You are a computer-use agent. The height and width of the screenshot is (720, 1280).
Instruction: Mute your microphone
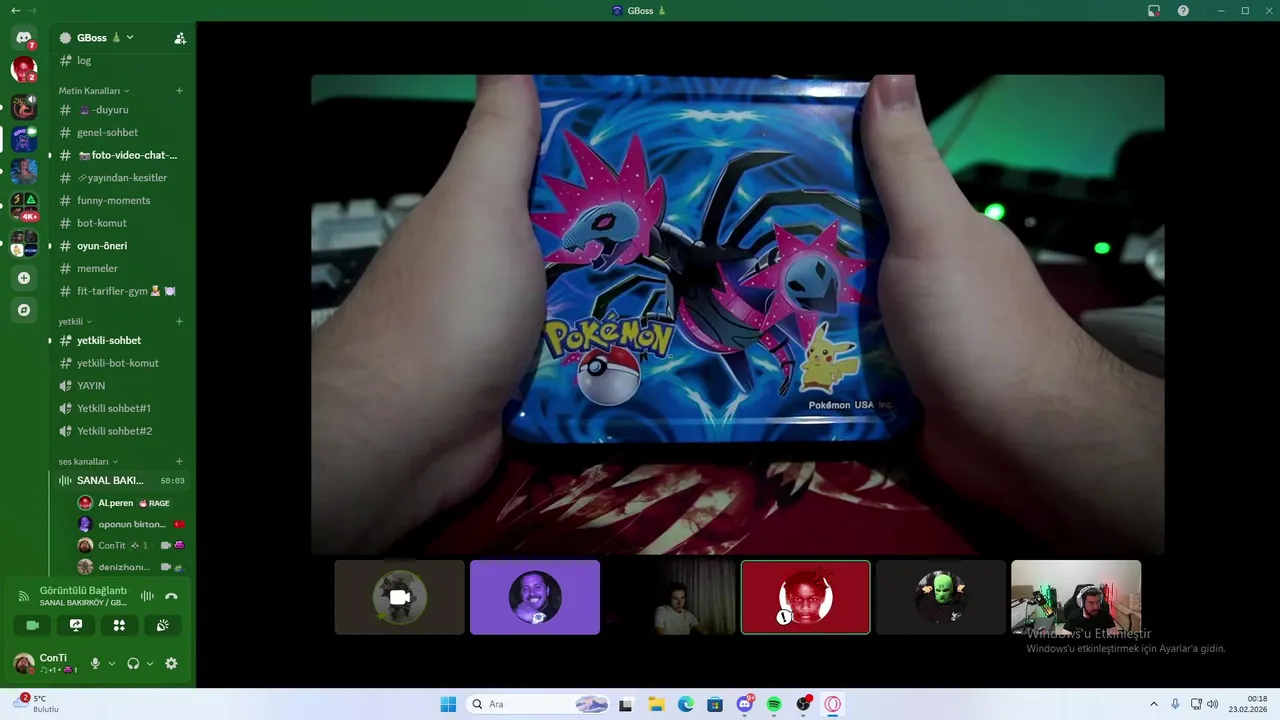[96, 663]
